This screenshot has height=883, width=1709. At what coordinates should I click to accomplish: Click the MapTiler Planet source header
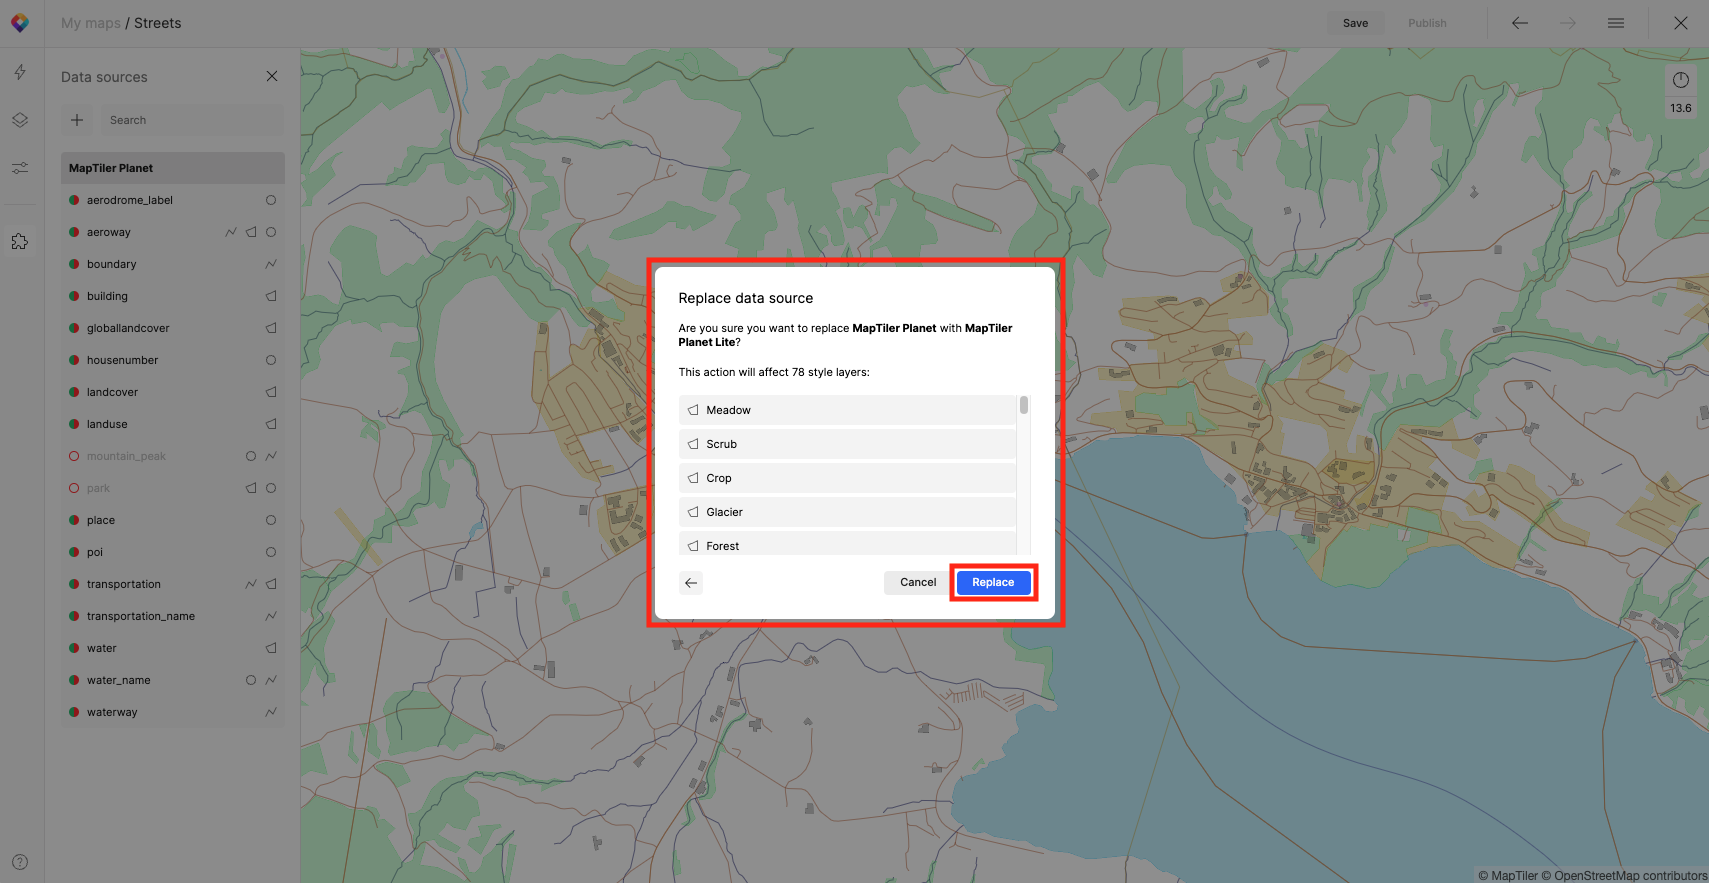point(172,168)
